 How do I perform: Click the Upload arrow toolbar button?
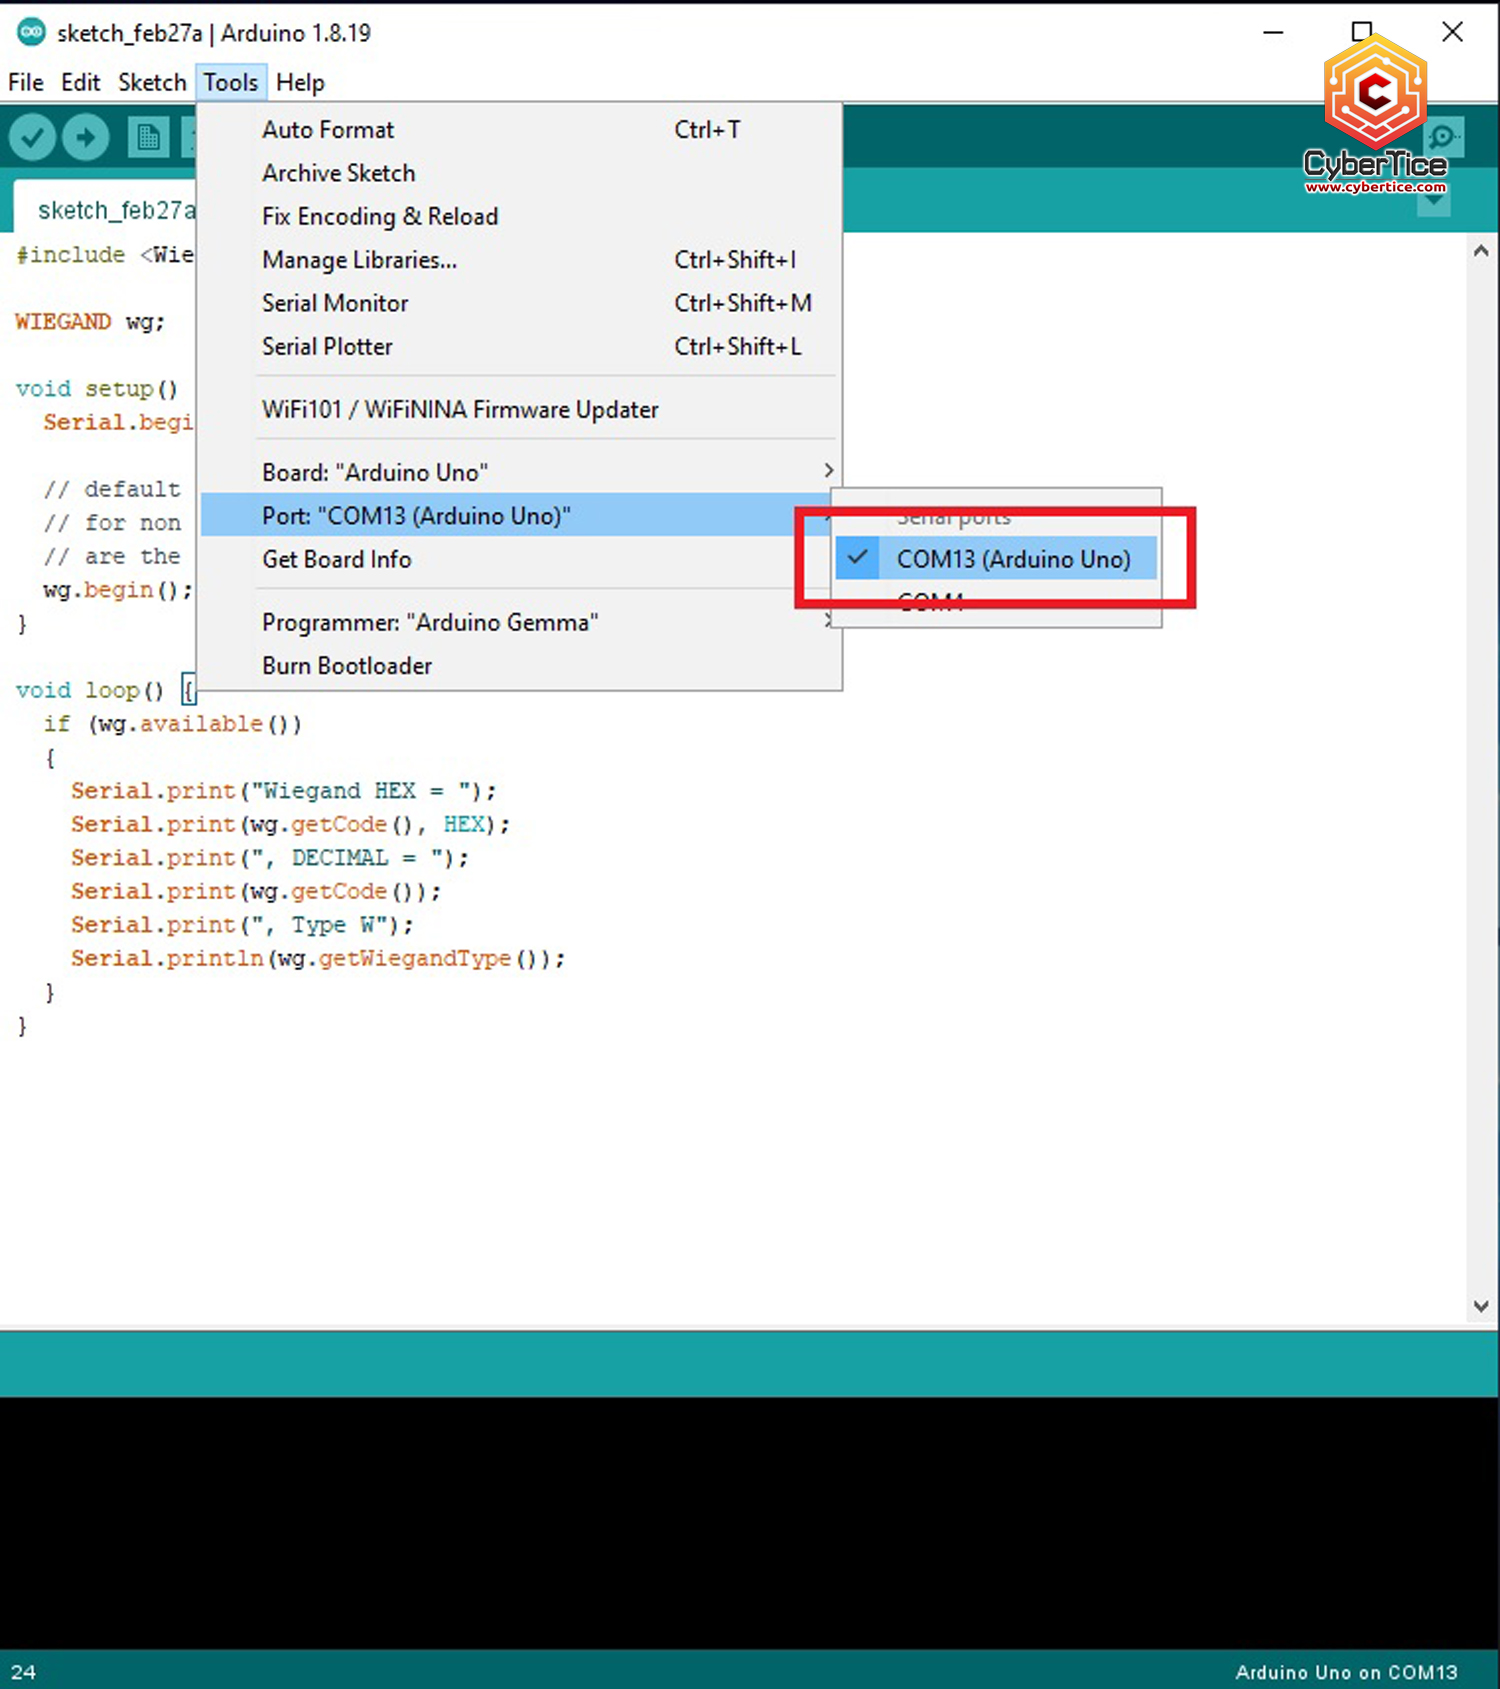point(86,137)
